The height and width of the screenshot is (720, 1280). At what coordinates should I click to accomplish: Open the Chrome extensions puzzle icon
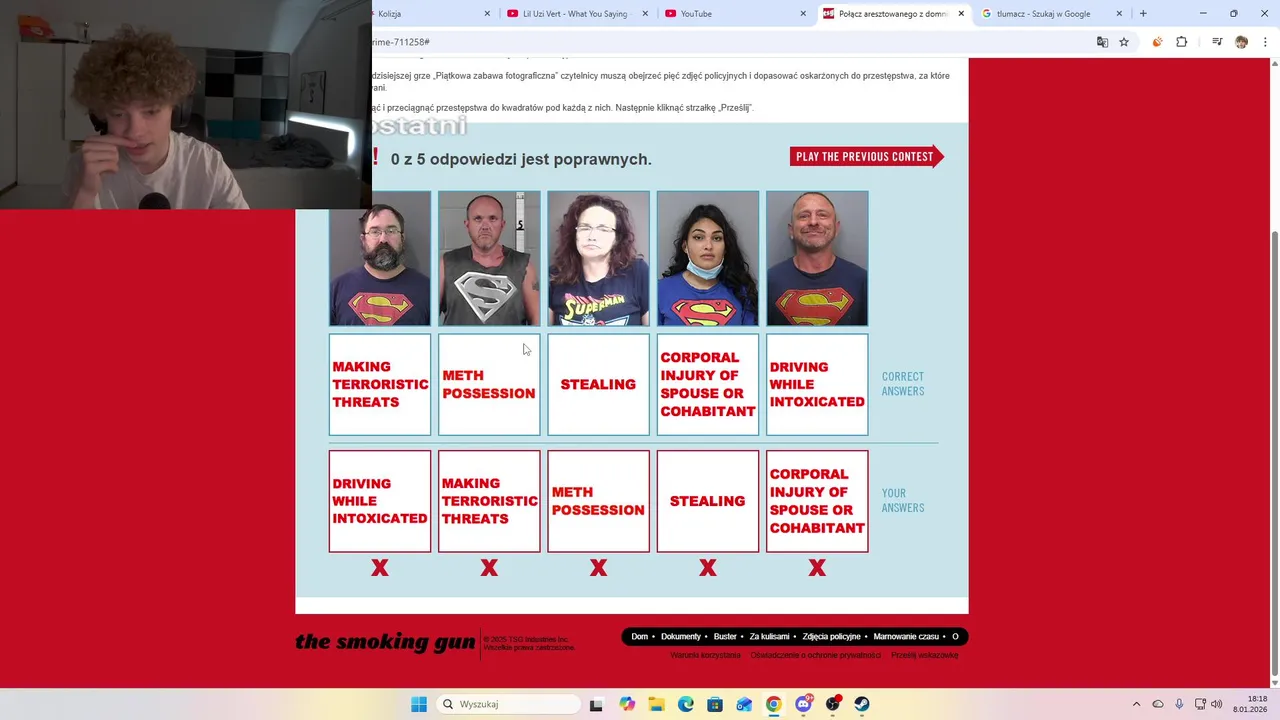[x=1181, y=42]
